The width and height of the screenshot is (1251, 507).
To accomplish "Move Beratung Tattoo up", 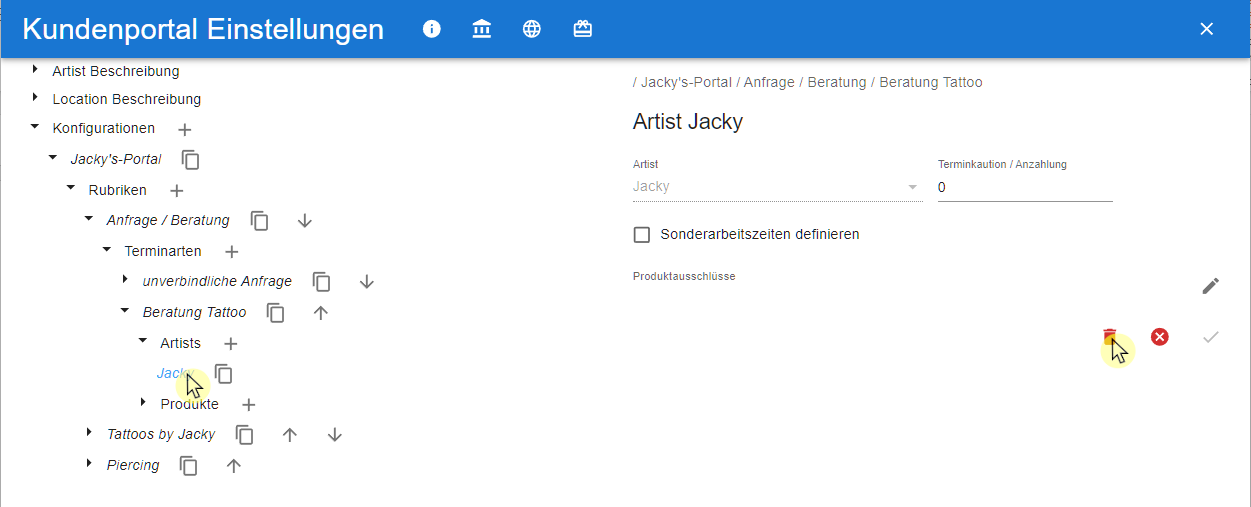I will click(x=321, y=312).
